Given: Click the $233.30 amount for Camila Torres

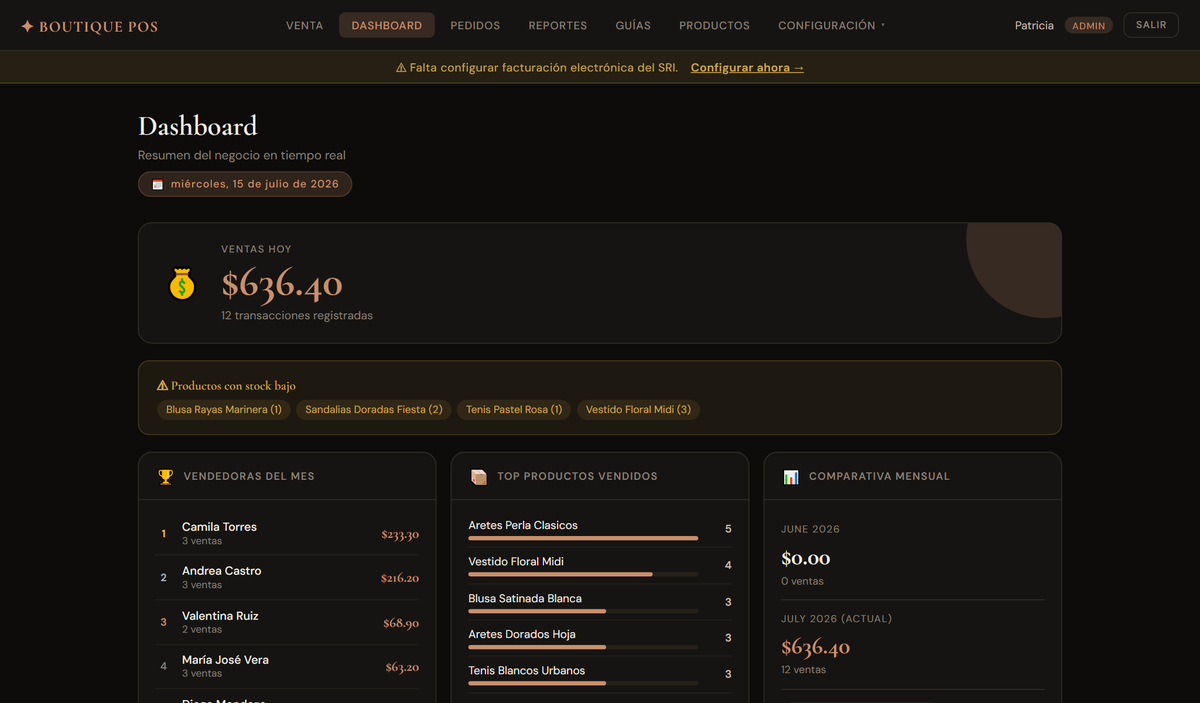Looking at the screenshot, I should 400,534.
